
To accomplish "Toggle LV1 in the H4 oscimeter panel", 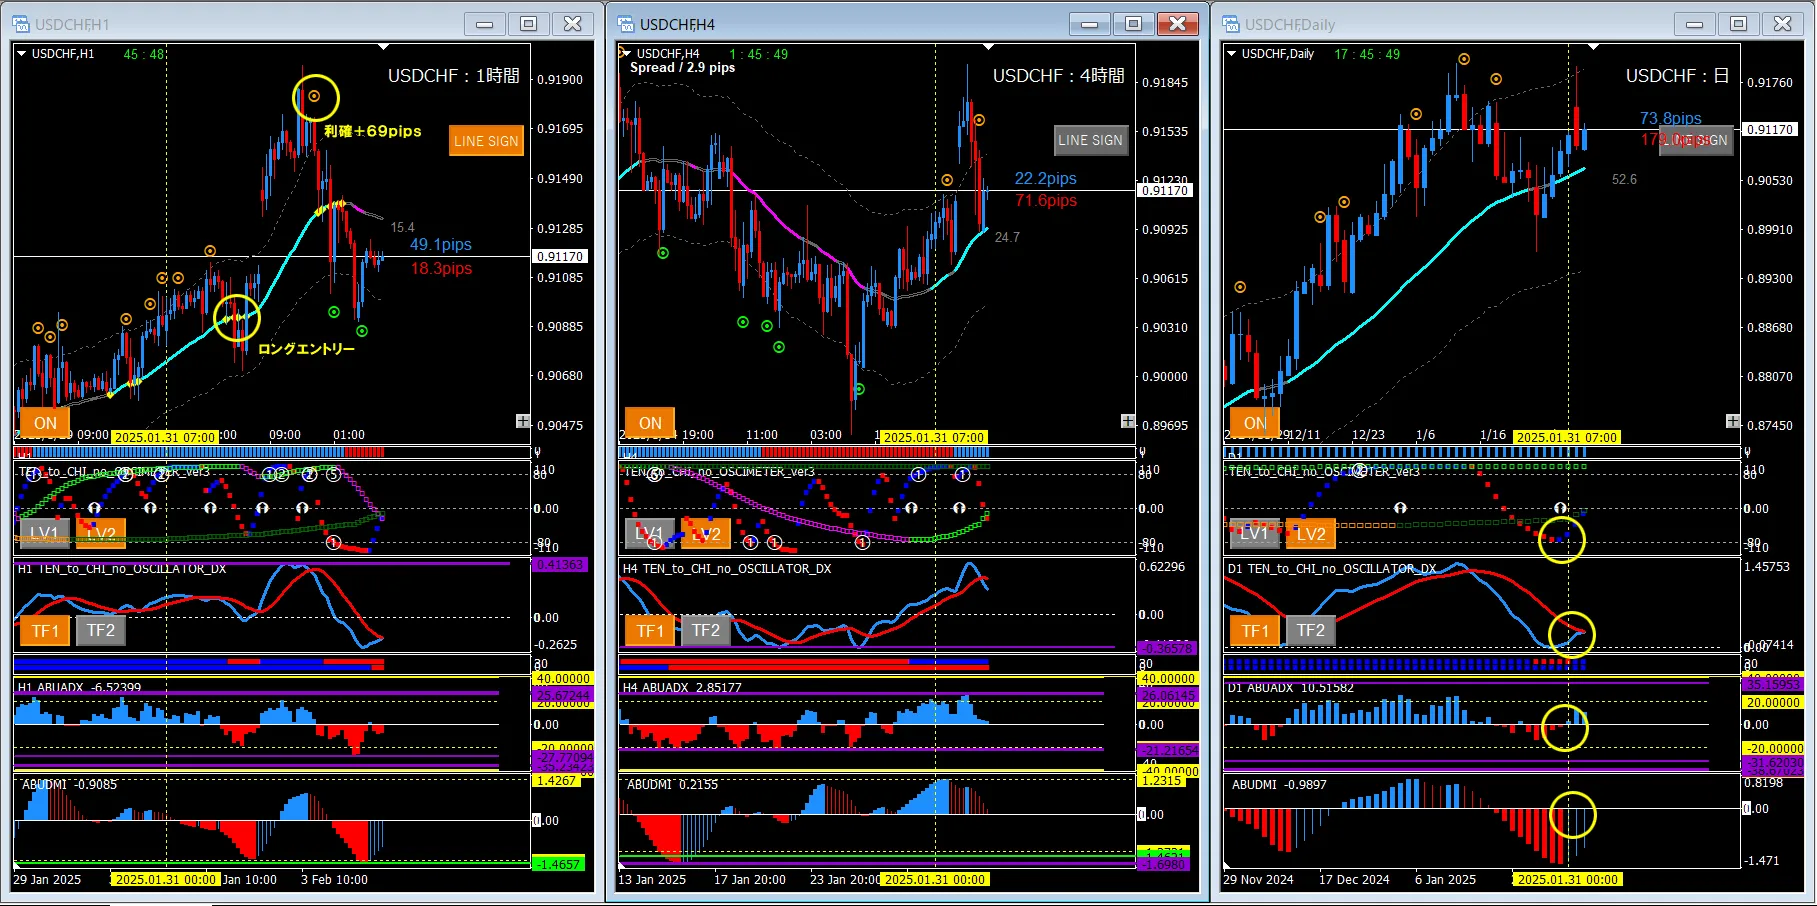I will [x=650, y=533].
